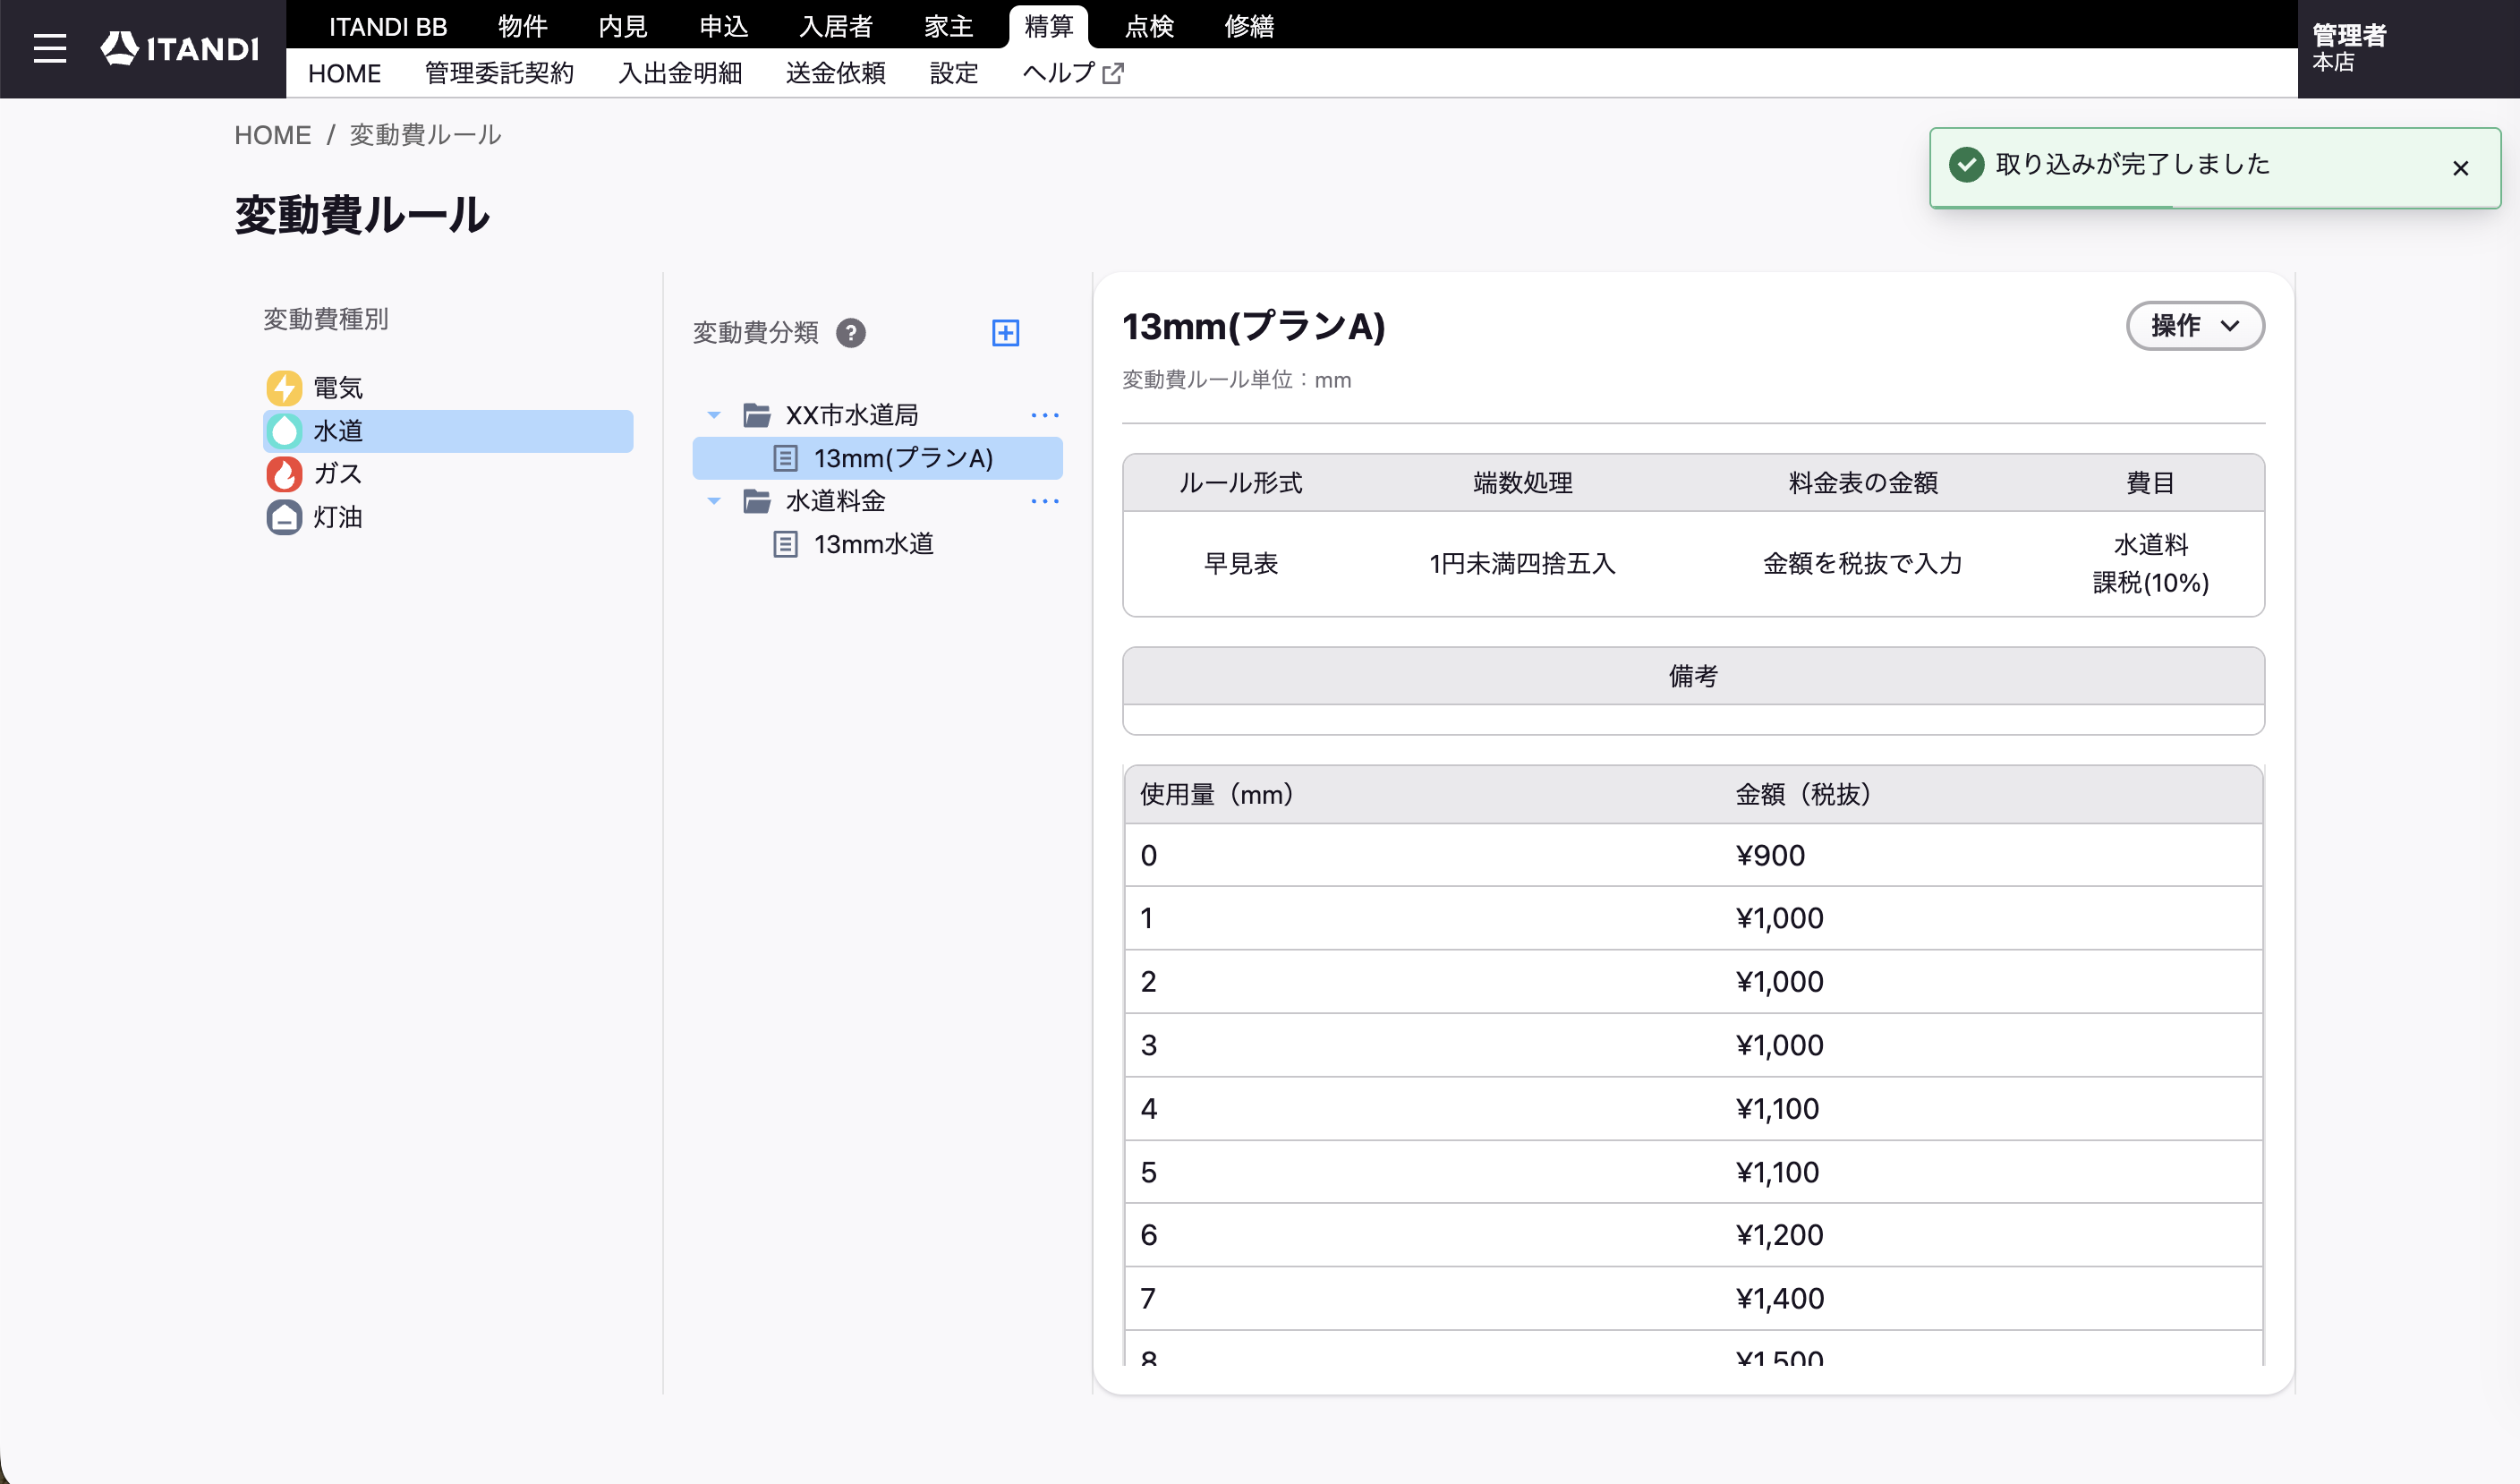Switch to the 修繕 tab
The image size is (2520, 1484).
pyautogui.click(x=1250, y=26)
